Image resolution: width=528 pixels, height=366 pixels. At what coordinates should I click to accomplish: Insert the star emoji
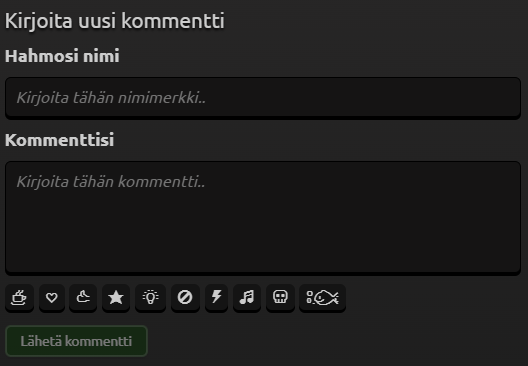coord(116,298)
